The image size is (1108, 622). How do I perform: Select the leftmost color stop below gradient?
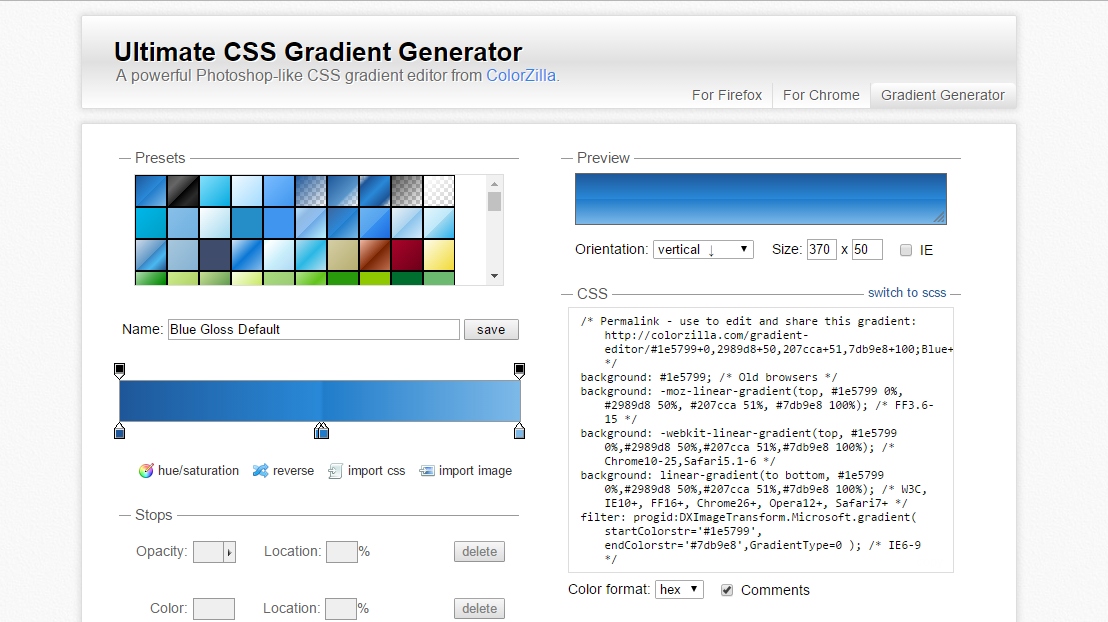120,431
